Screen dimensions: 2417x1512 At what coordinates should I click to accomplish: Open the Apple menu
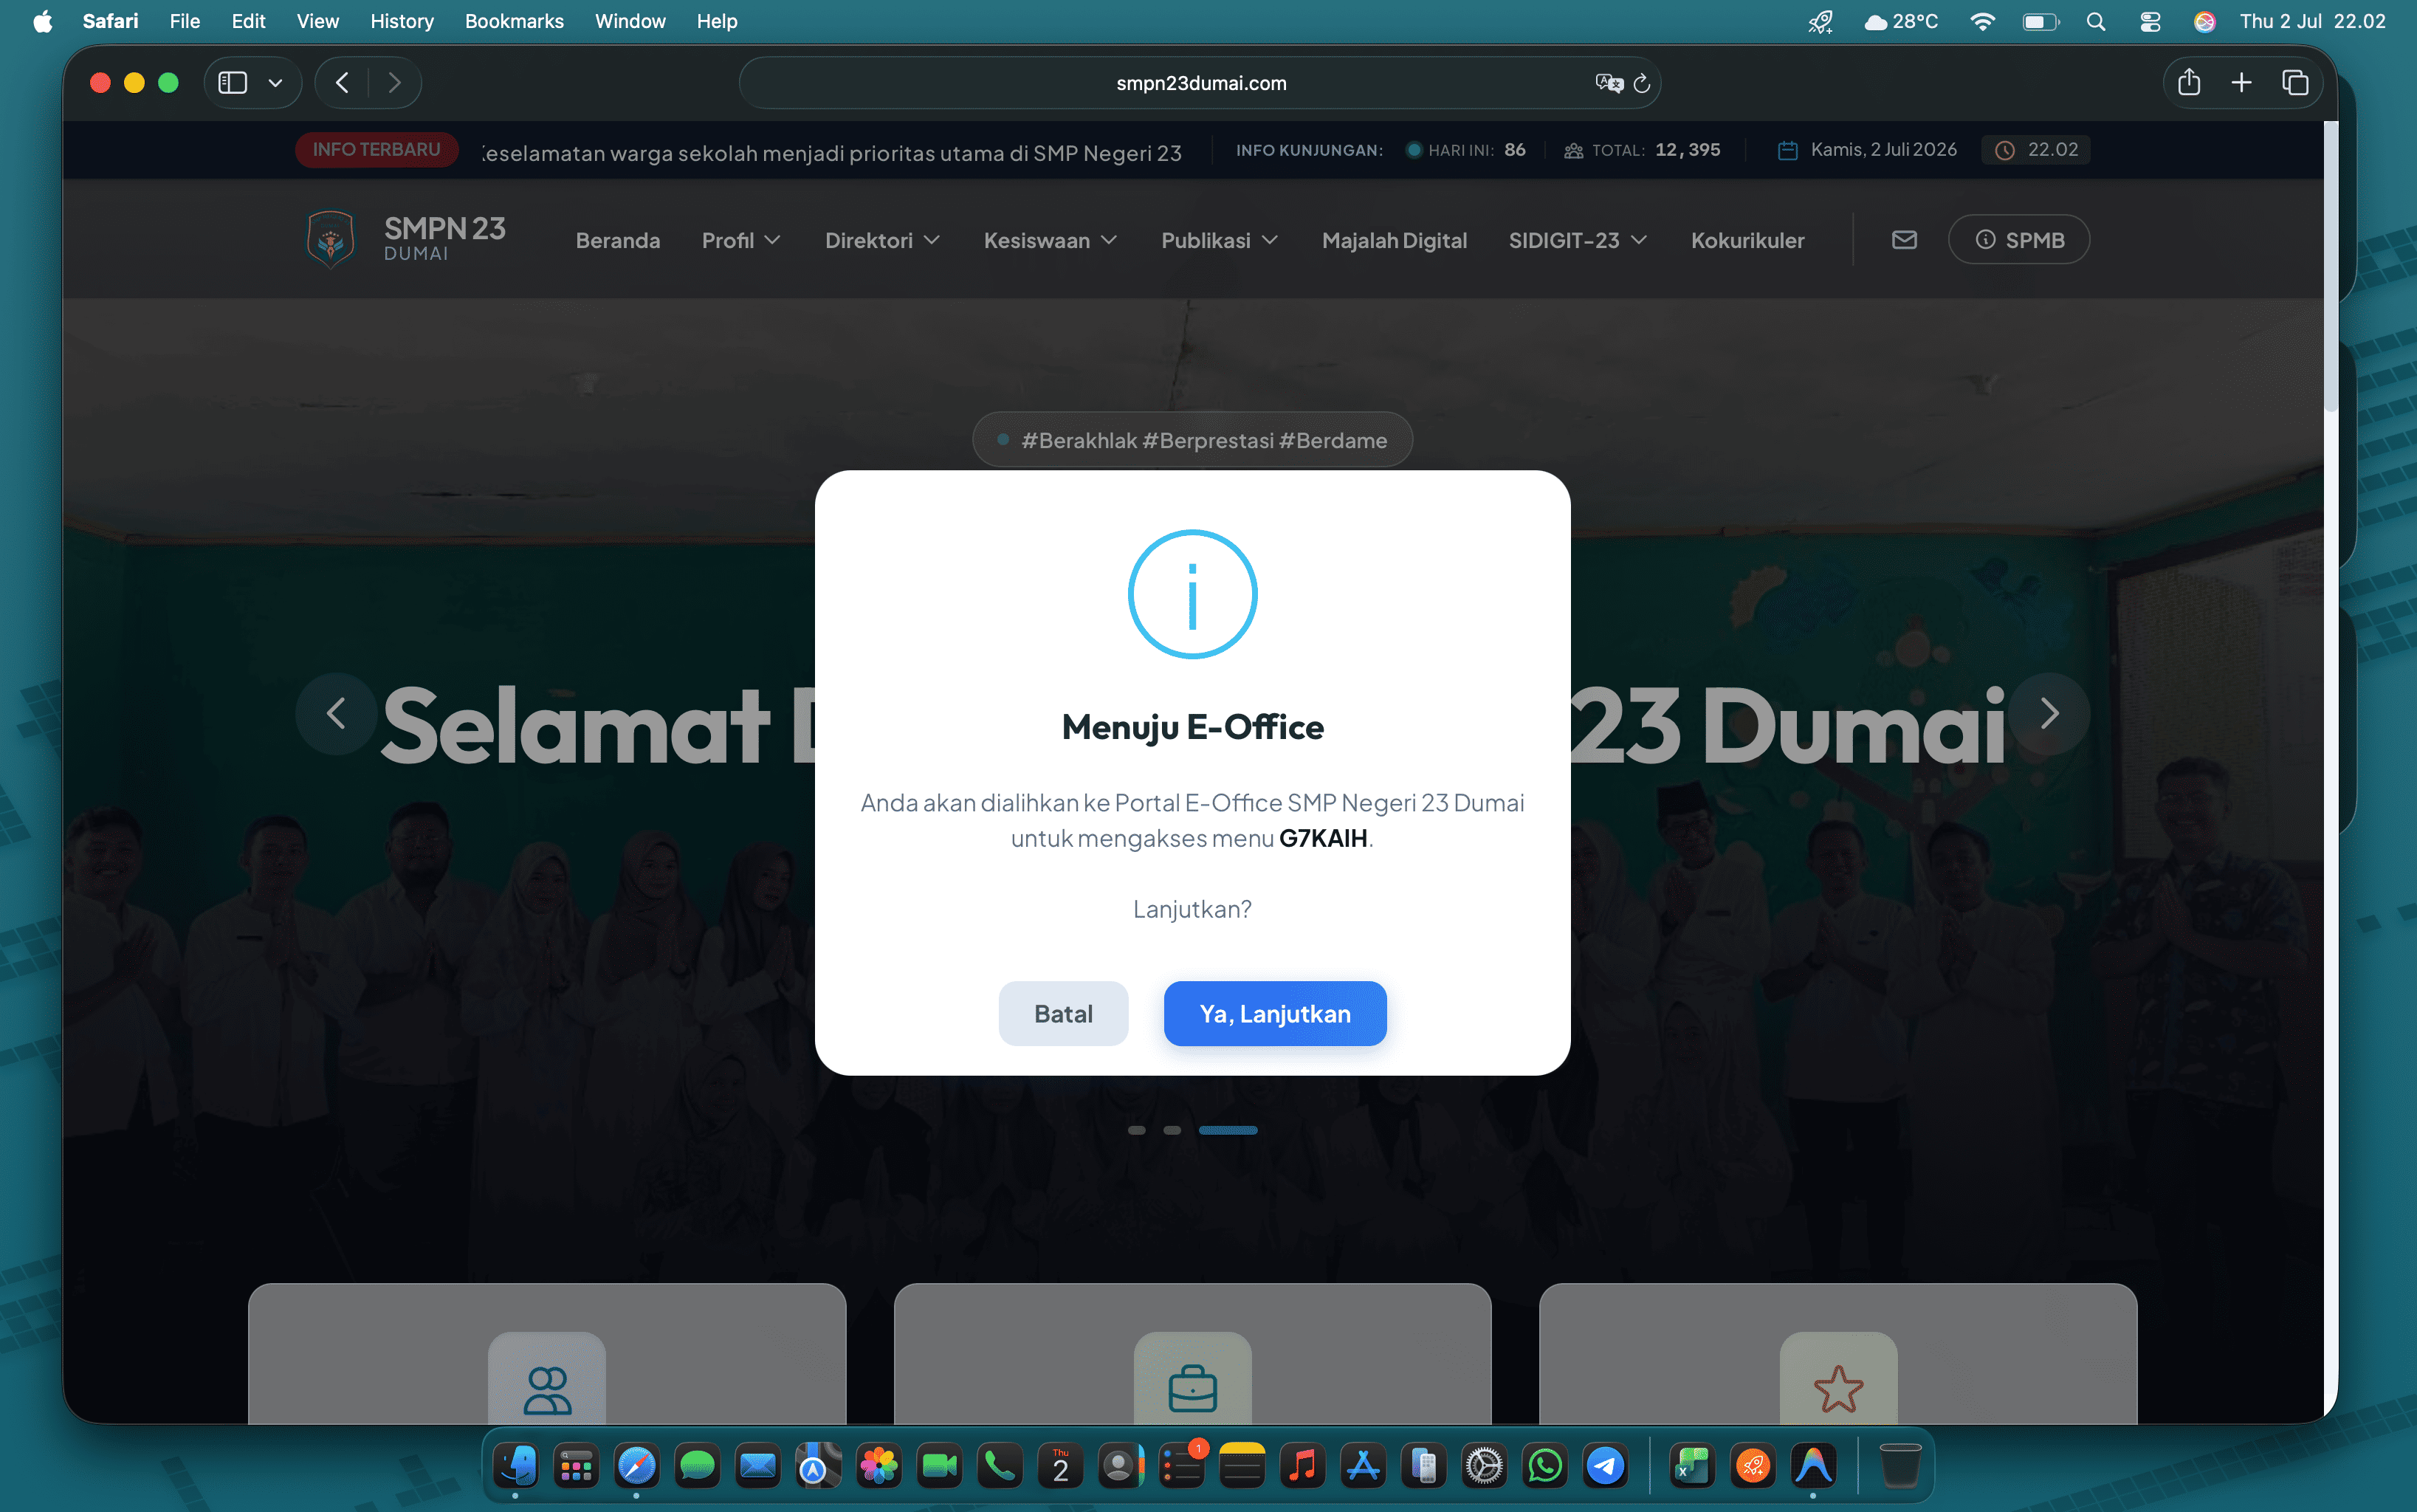(x=42, y=21)
